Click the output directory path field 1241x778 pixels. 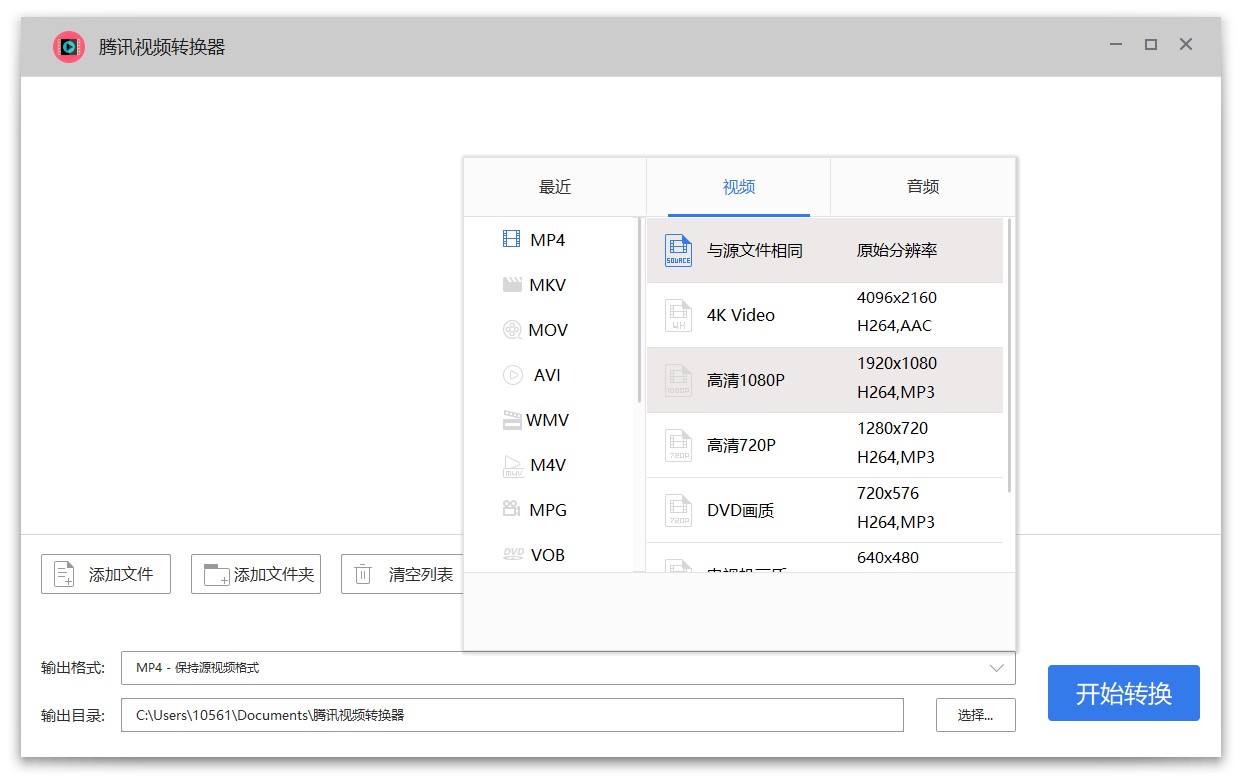click(513, 715)
